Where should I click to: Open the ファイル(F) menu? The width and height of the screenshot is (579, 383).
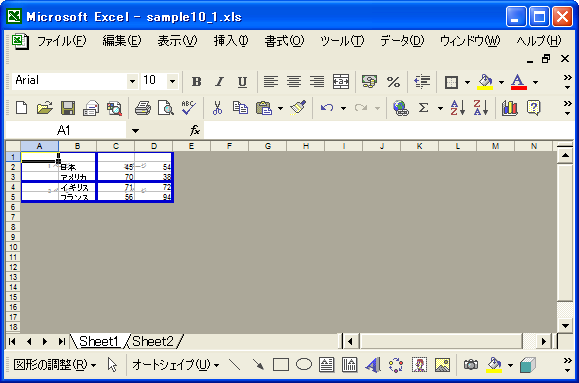(x=62, y=41)
